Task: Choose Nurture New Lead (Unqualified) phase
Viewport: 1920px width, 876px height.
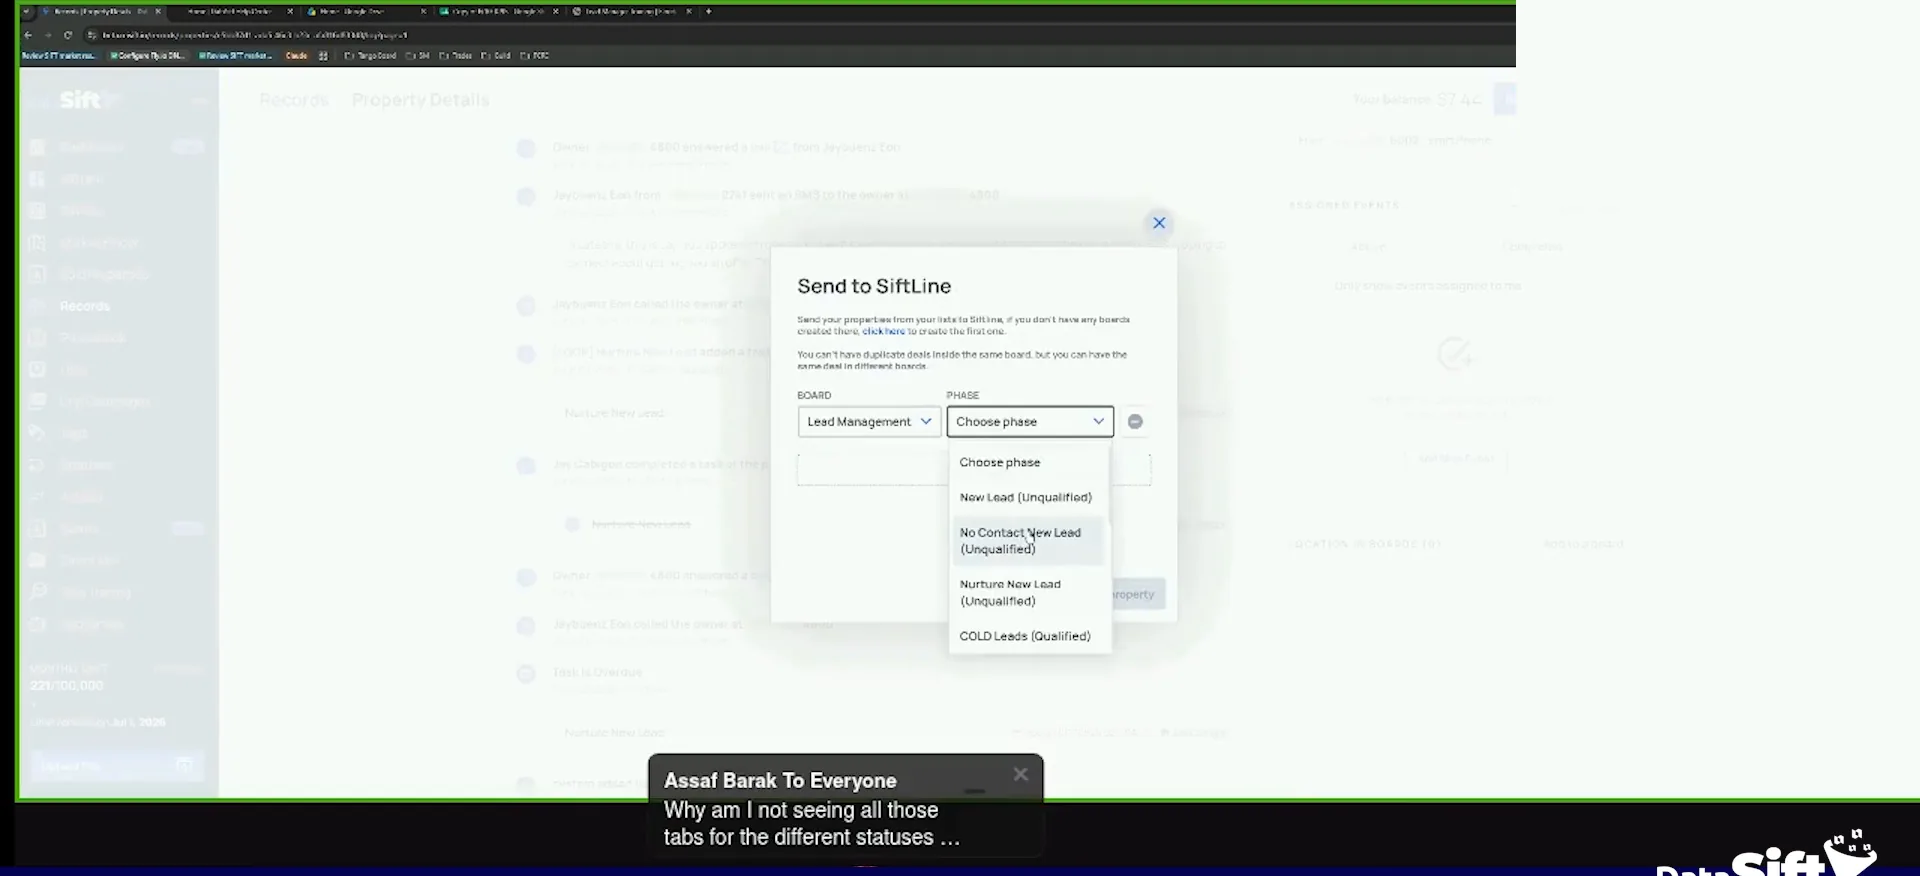Action: tap(1029, 593)
